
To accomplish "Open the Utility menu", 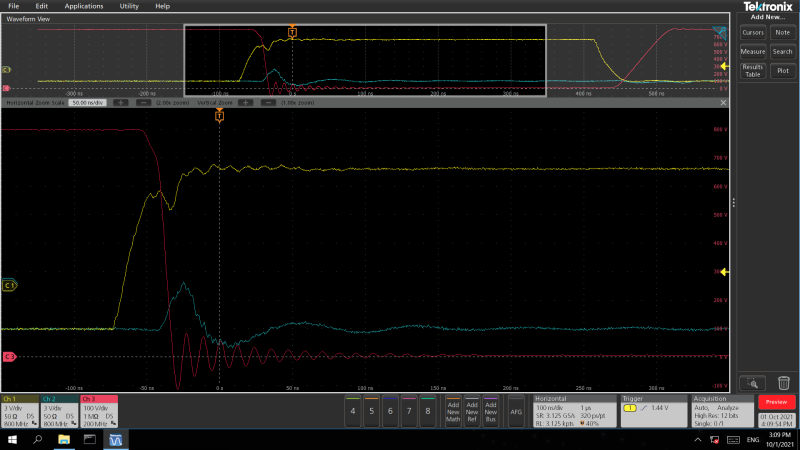I will click(129, 6).
